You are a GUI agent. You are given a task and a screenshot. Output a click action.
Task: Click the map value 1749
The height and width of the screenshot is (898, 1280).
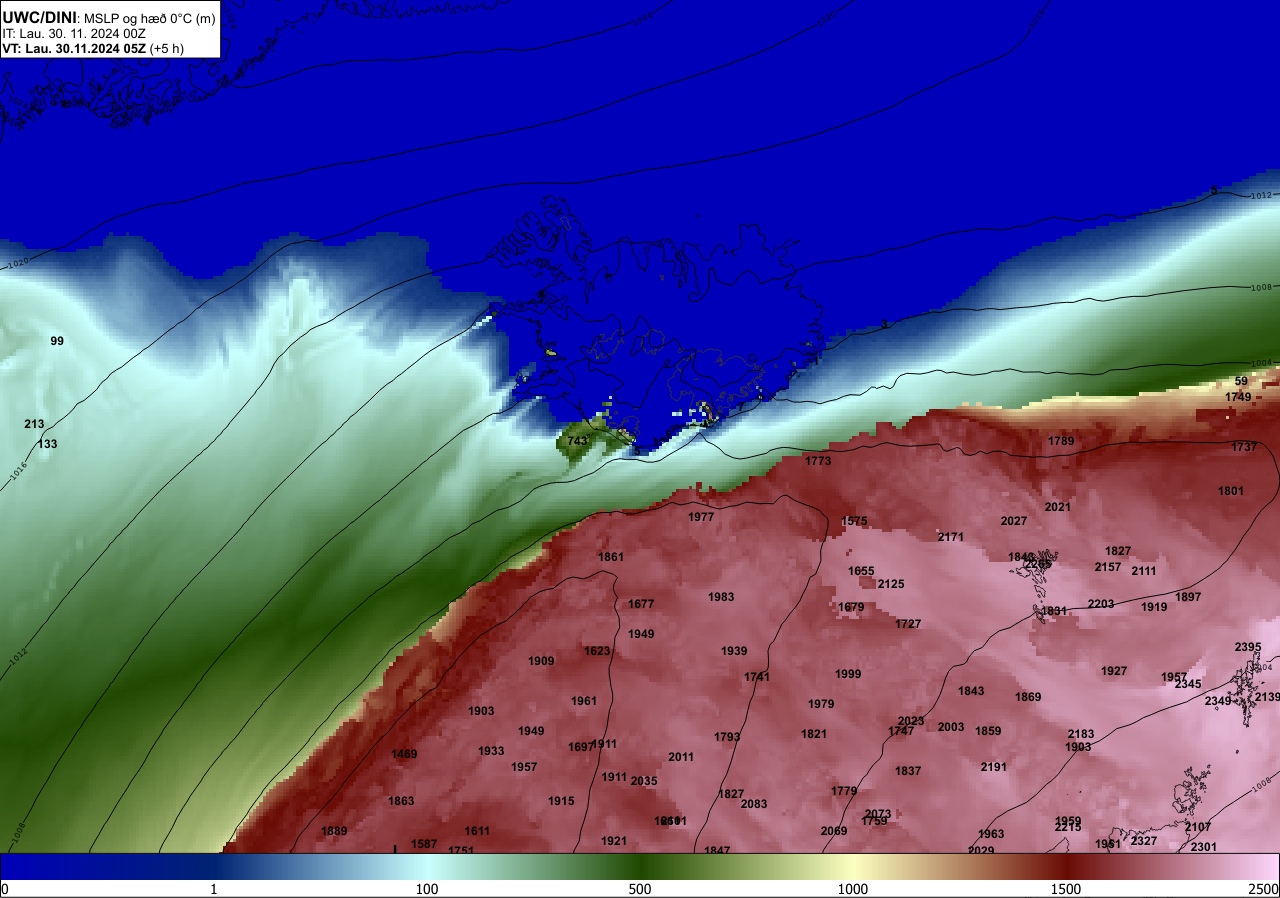click(1238, 397)
